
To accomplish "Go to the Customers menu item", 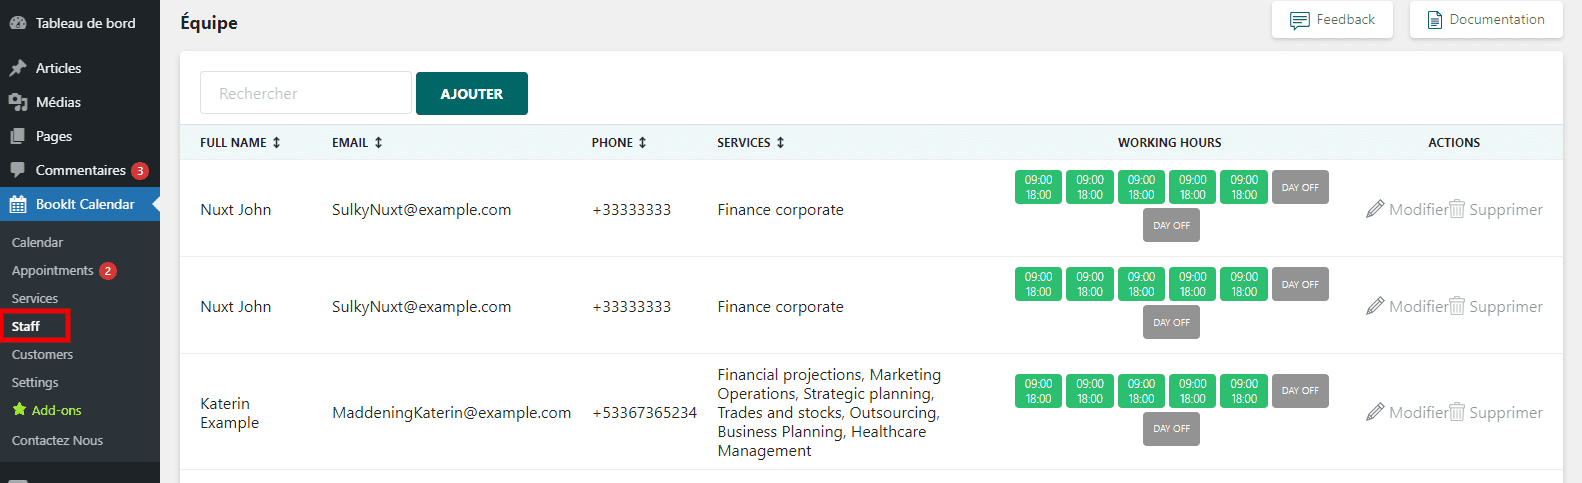I will [x=42, y=354].
